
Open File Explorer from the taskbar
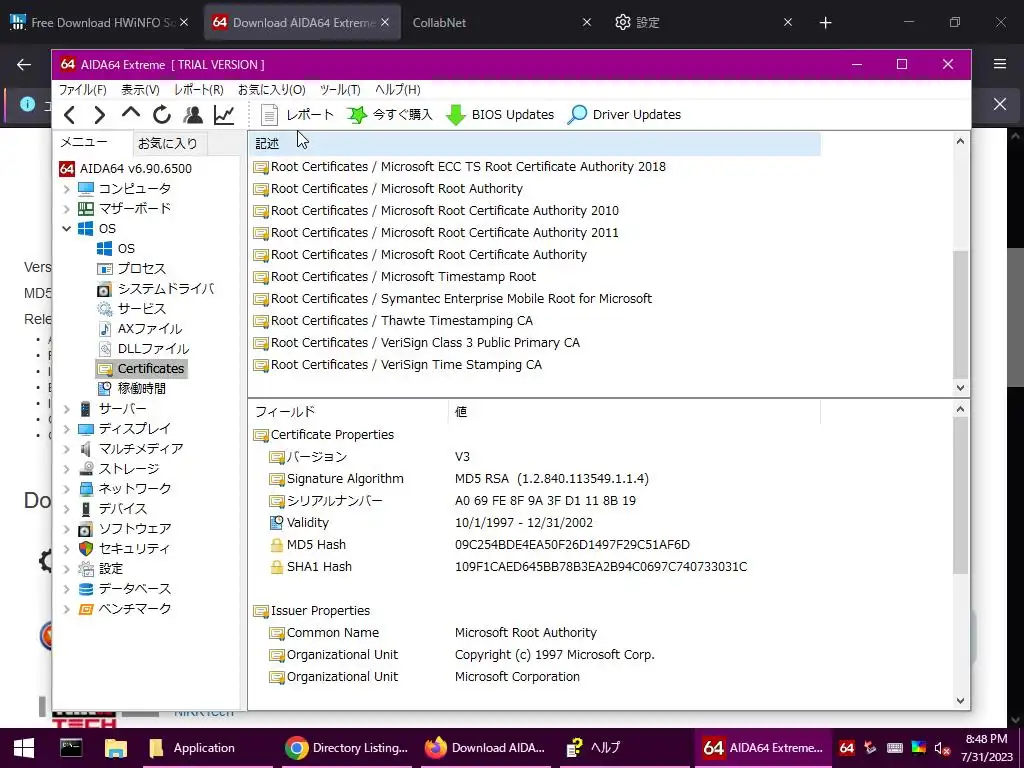[115, 748]
